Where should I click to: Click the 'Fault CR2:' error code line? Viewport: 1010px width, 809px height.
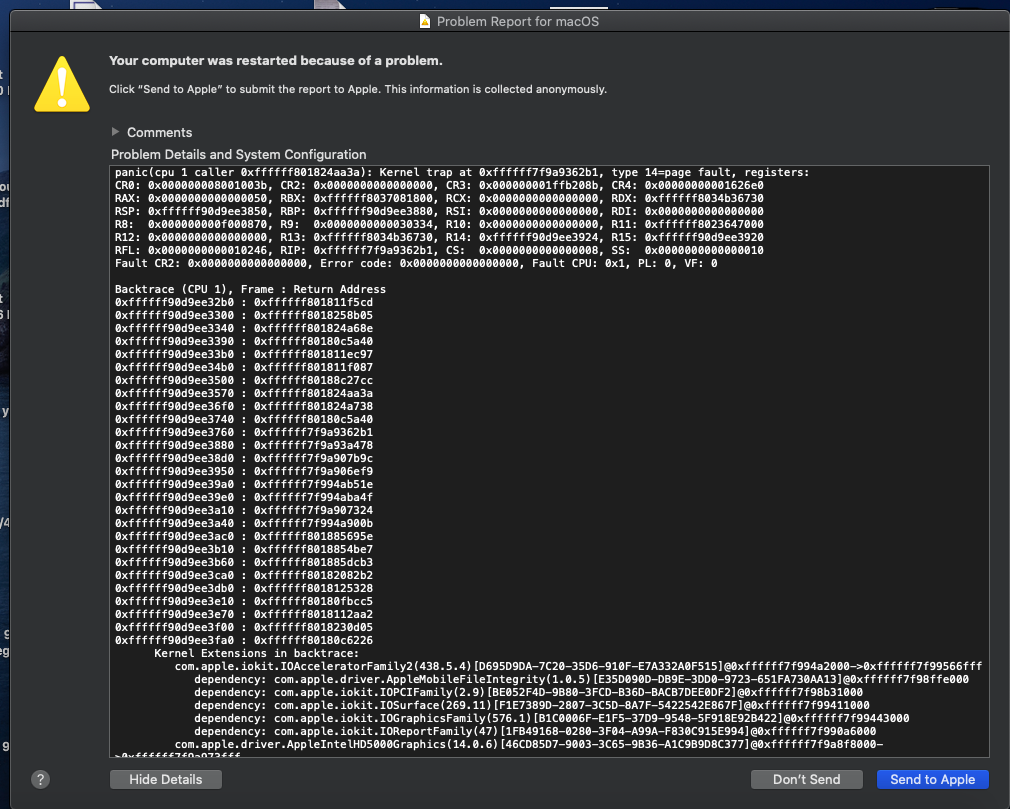point(416,263)
